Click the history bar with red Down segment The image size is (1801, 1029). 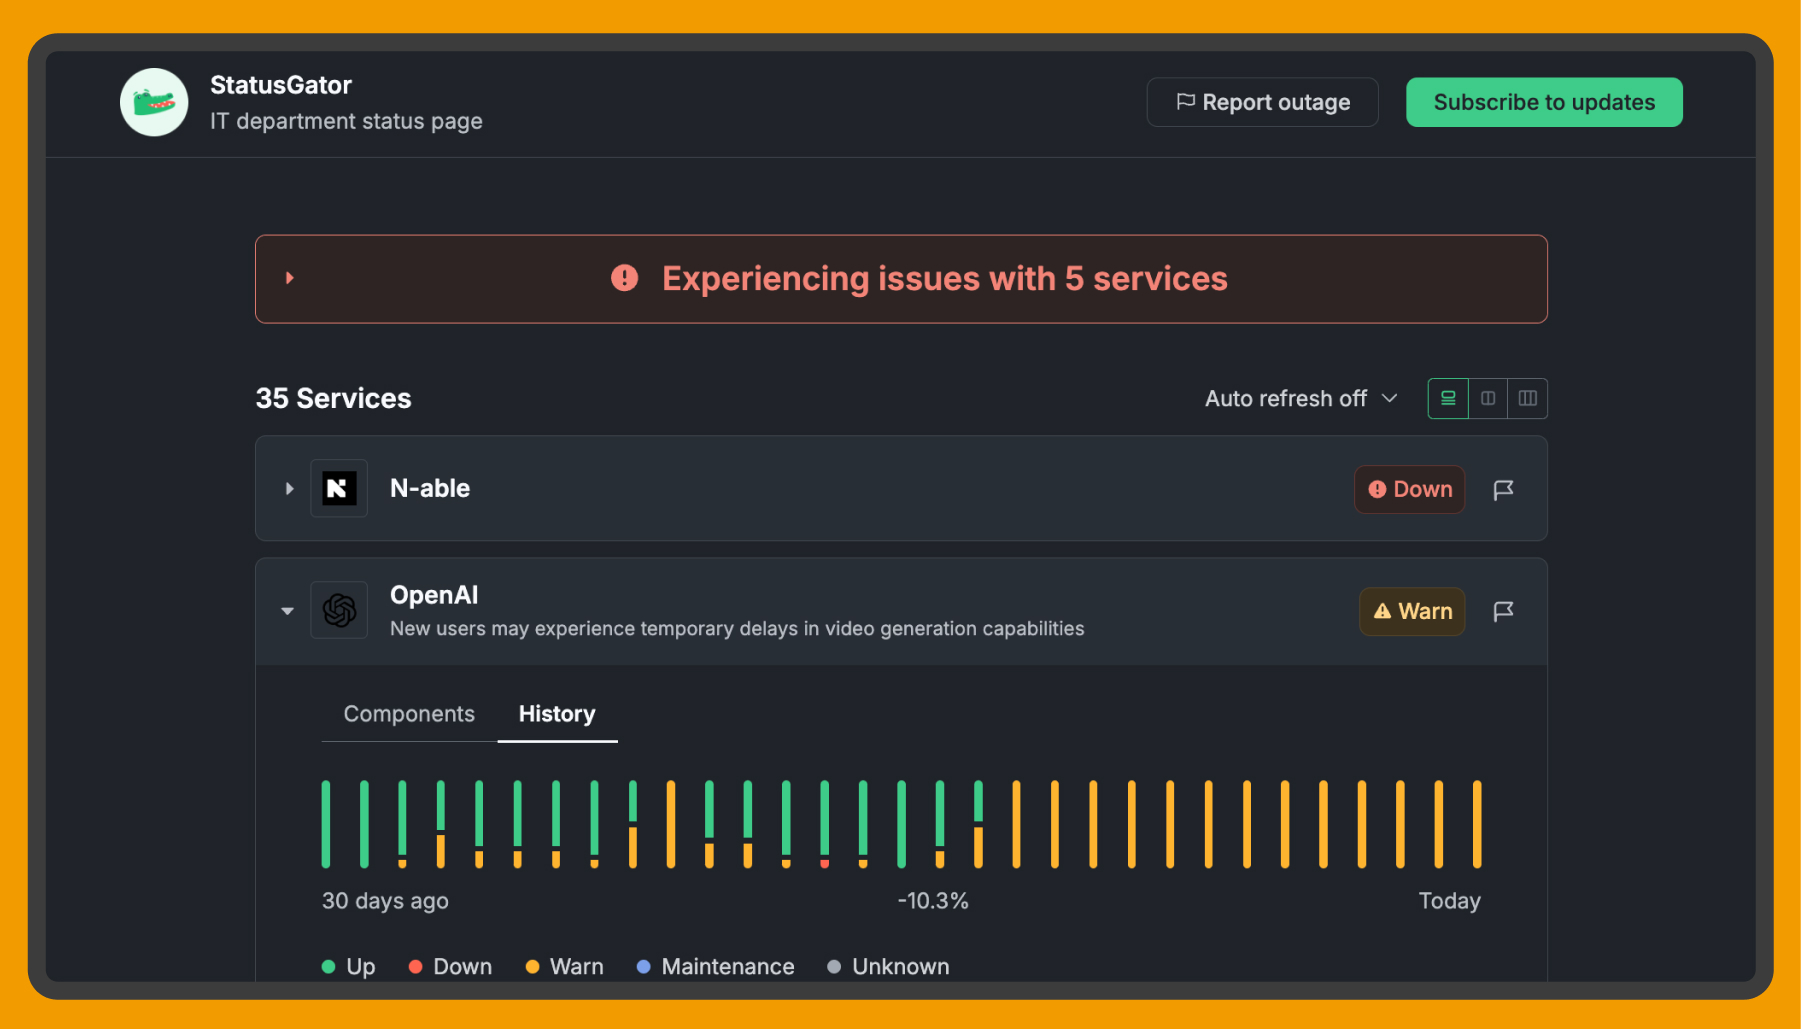click(825, 824)
